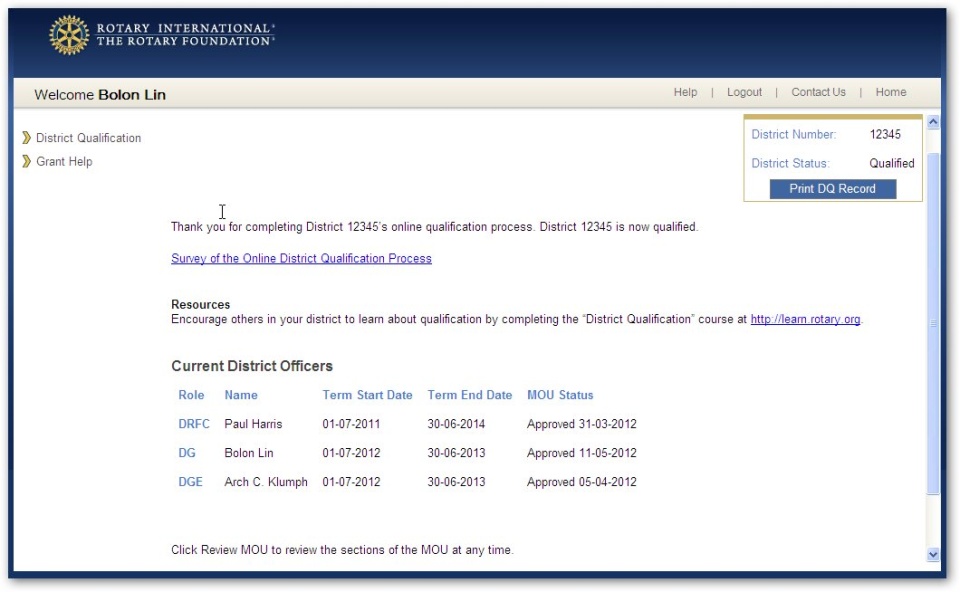Click start date 01-07-2011
Viewport: 960px width, 592px height.
pos(351,424)
